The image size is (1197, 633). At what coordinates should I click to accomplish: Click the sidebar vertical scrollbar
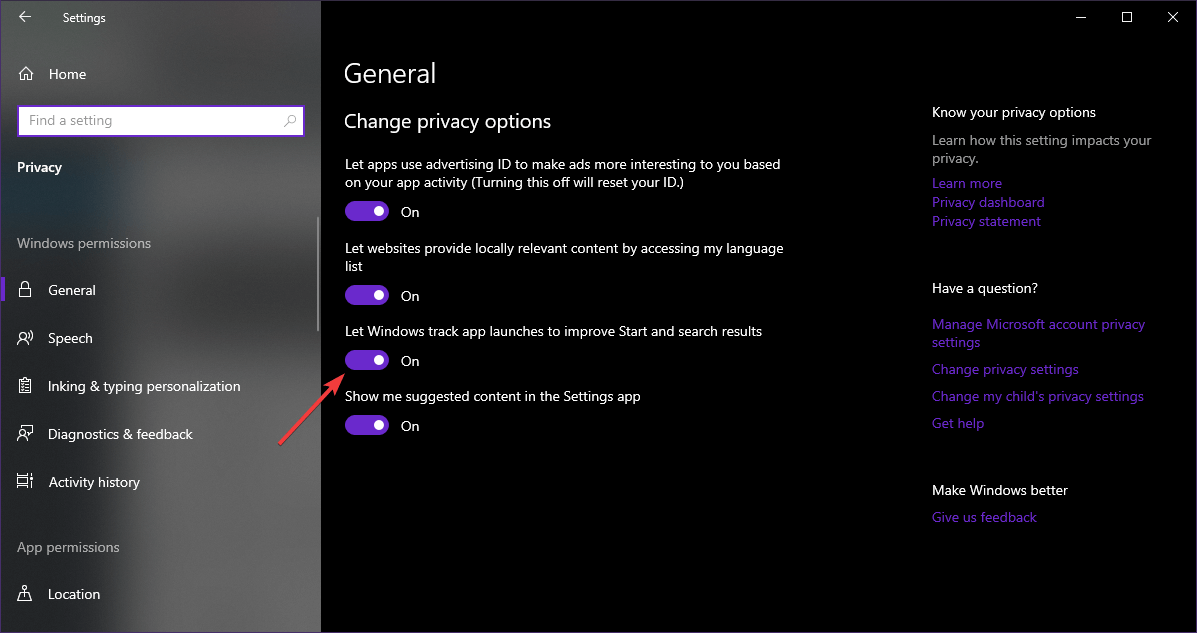tap(318, 273)
